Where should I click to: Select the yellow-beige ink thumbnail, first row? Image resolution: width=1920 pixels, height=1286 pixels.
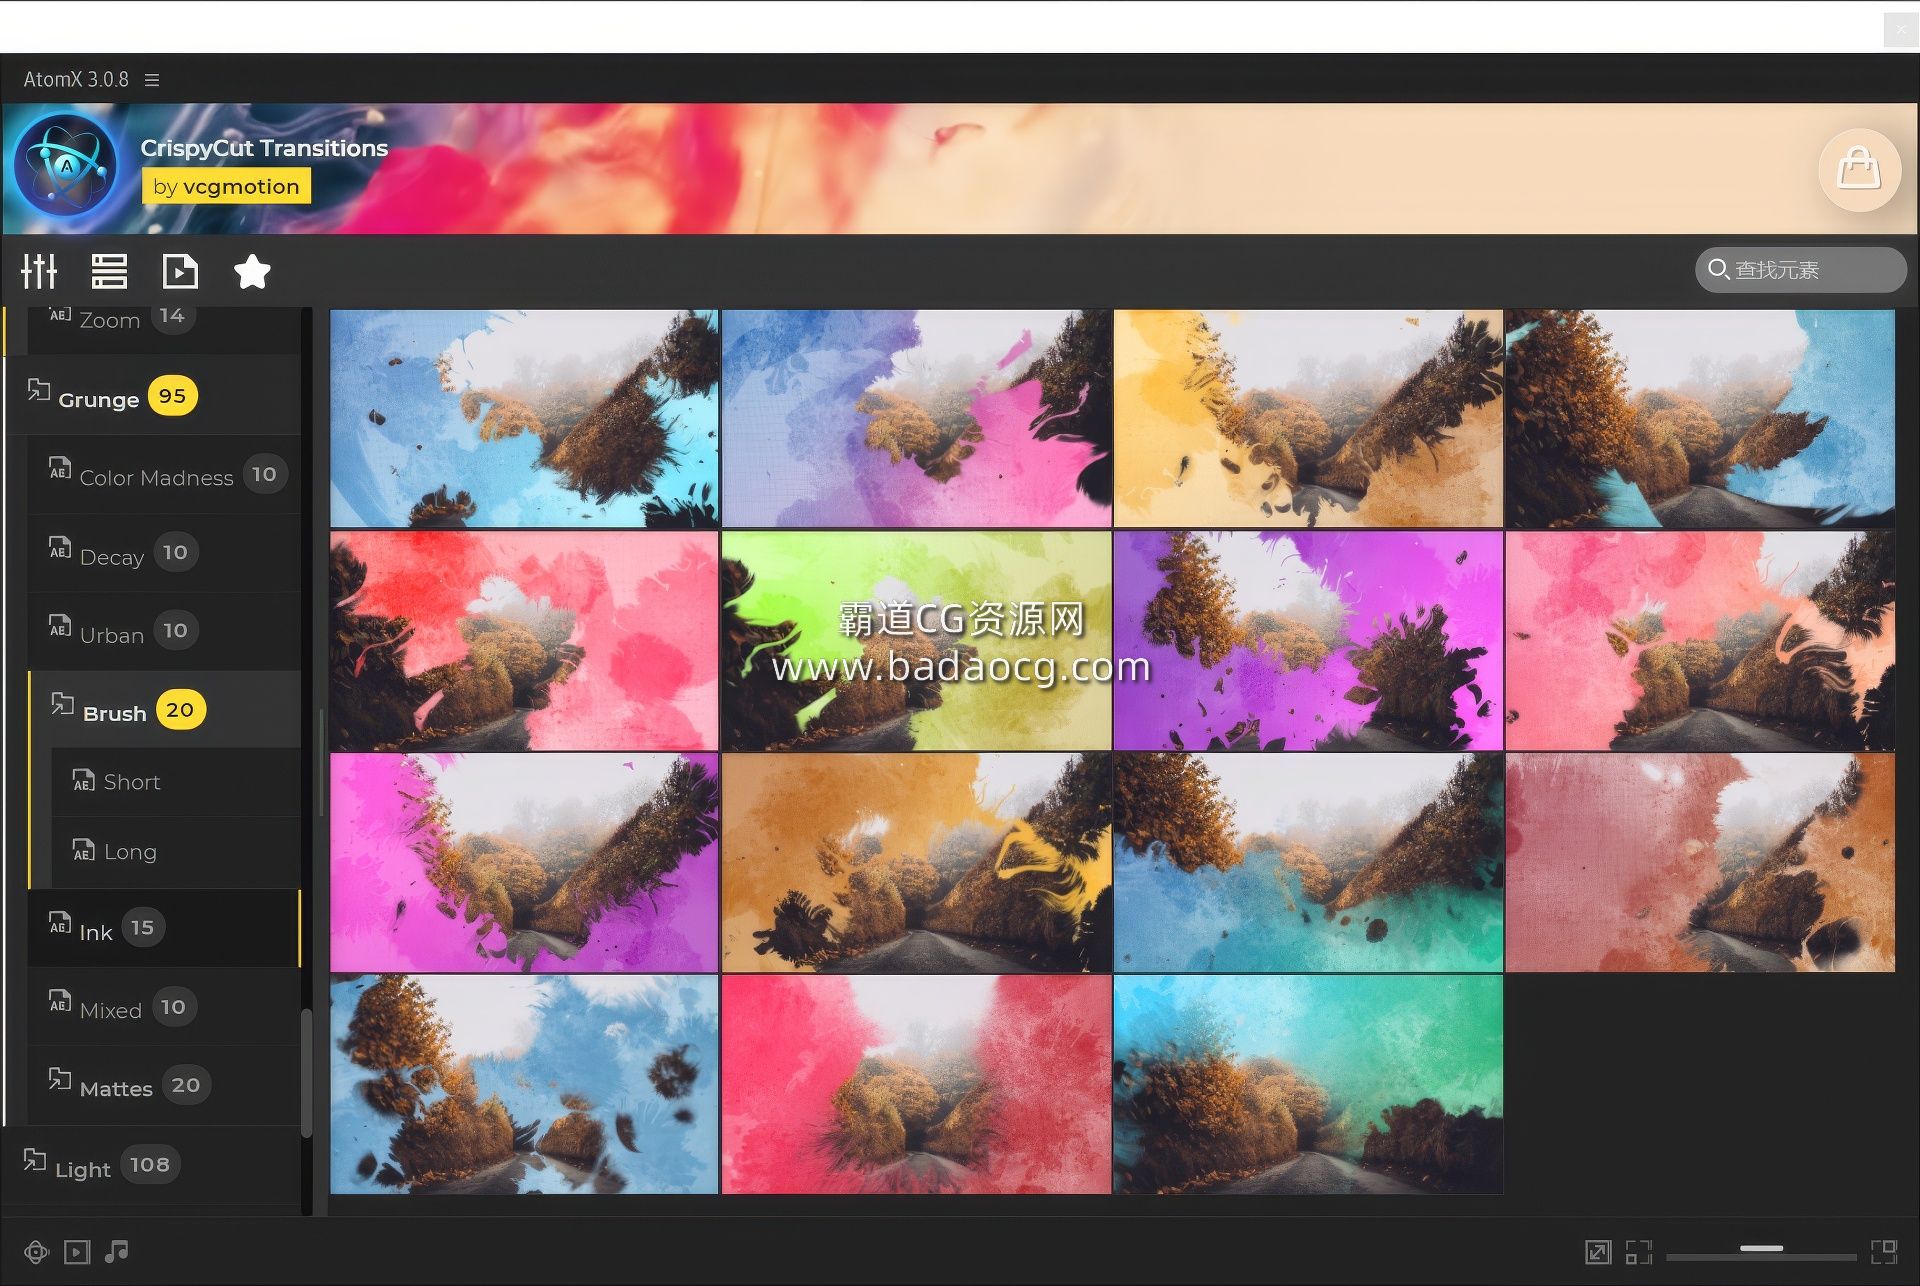pos(1308,418)
